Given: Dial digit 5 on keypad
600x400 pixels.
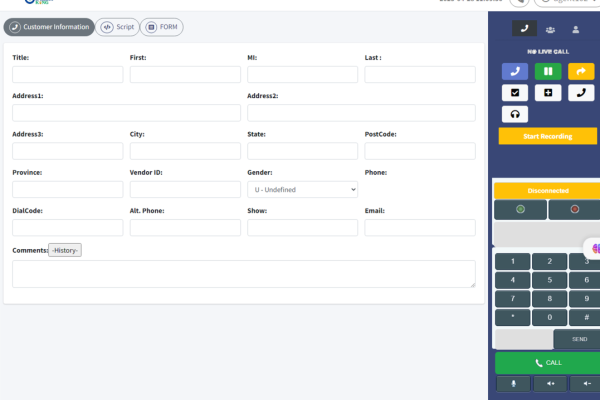Looking at the screenshot, I should pos(549,280).
